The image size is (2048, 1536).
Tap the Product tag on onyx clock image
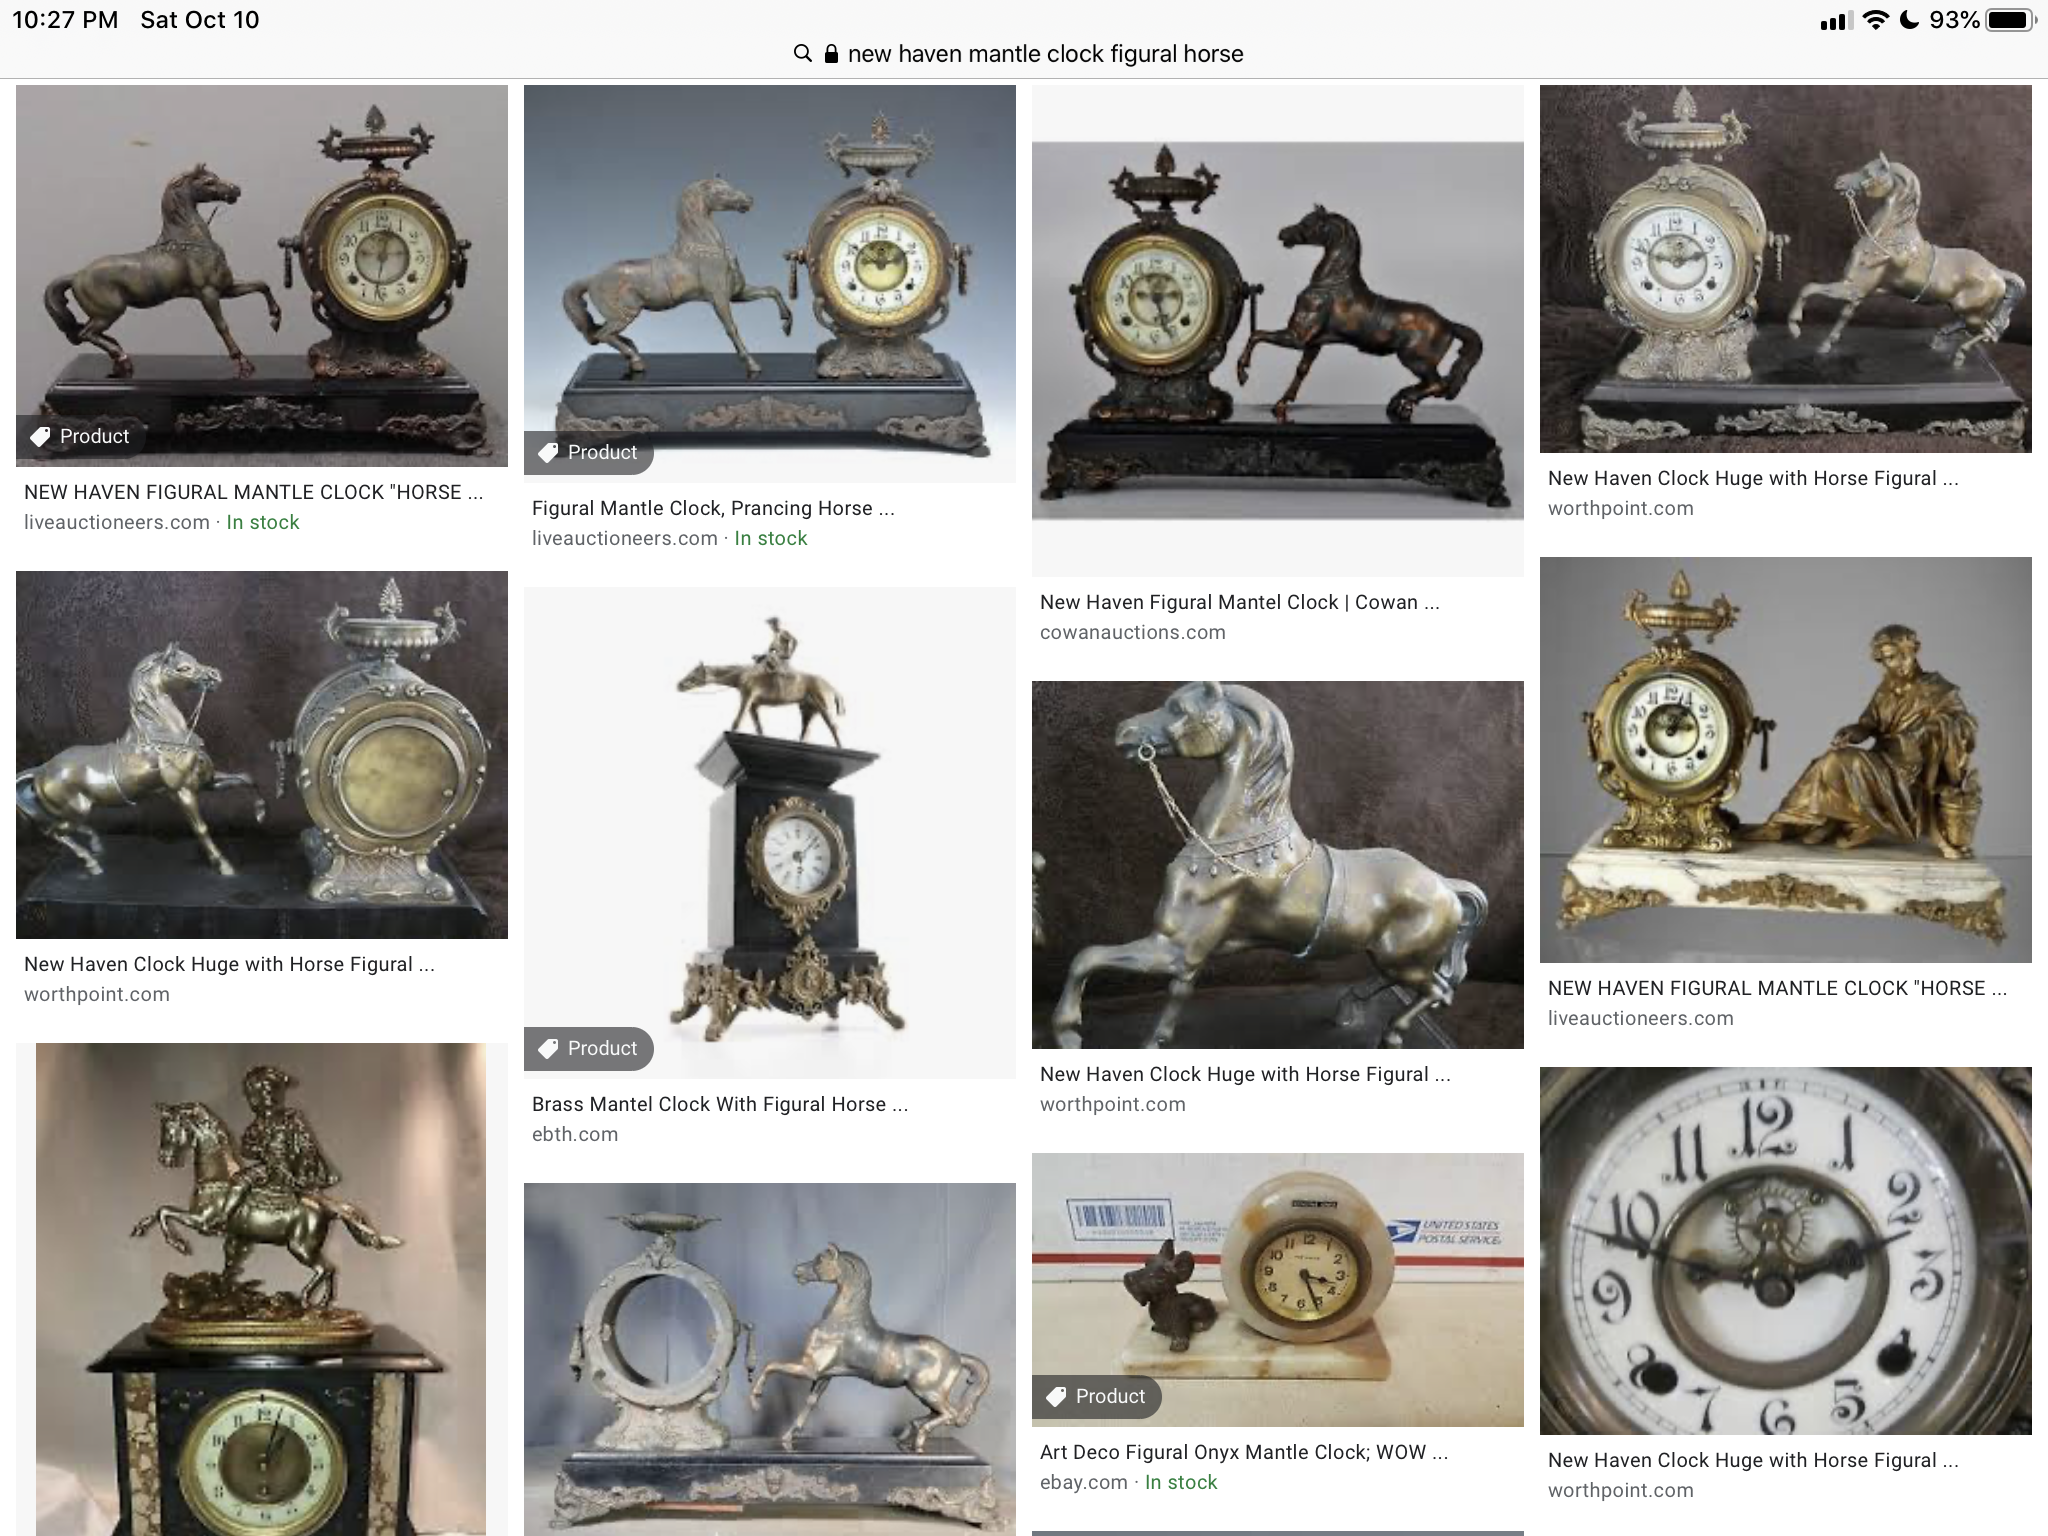pyautogui.click(x=1097, y=1396)
